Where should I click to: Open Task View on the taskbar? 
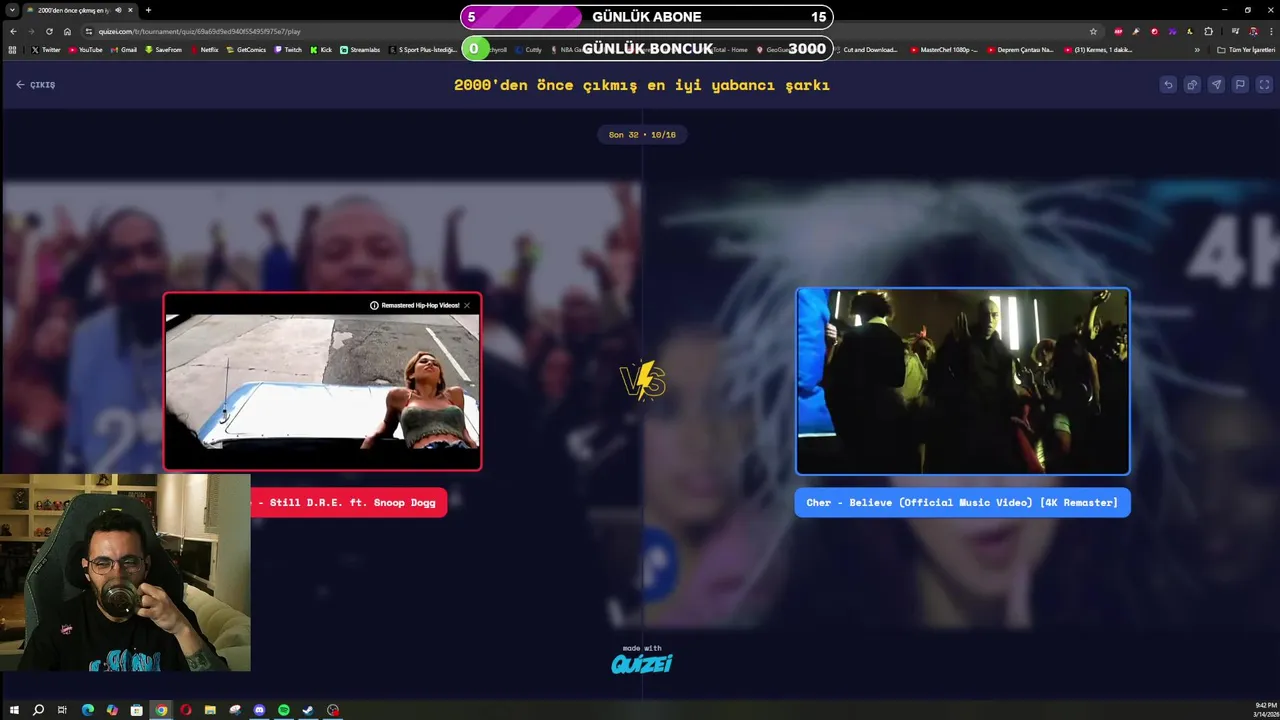click(x=62, y=710)
